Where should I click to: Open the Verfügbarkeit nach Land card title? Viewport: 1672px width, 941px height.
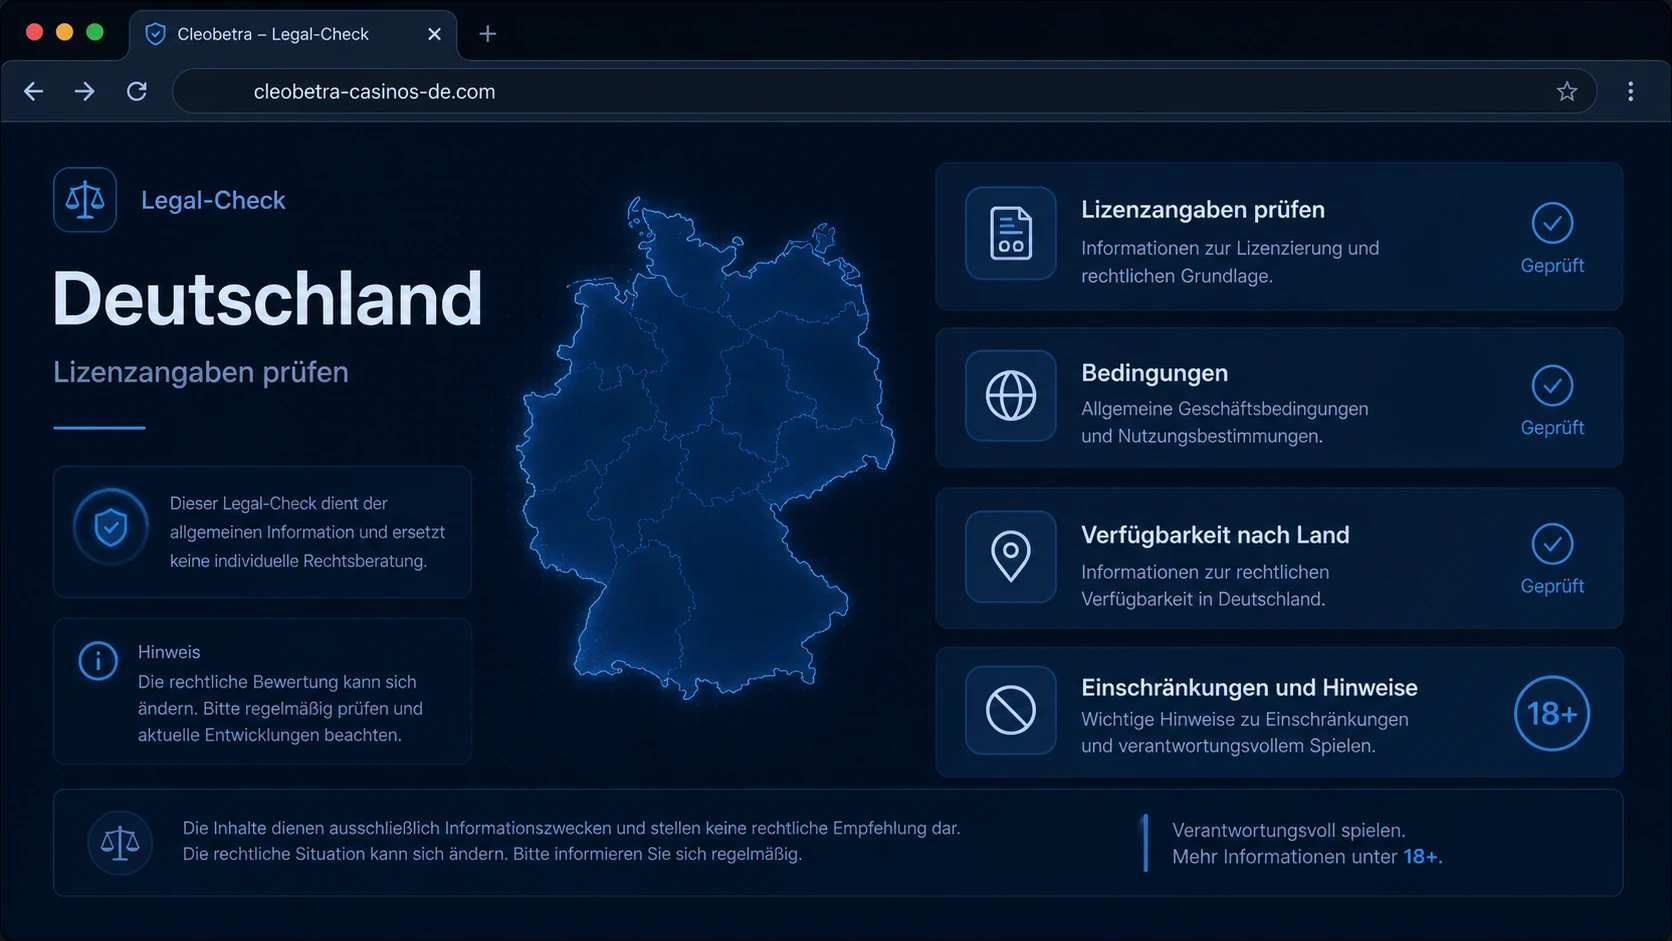pos(1215,535)
